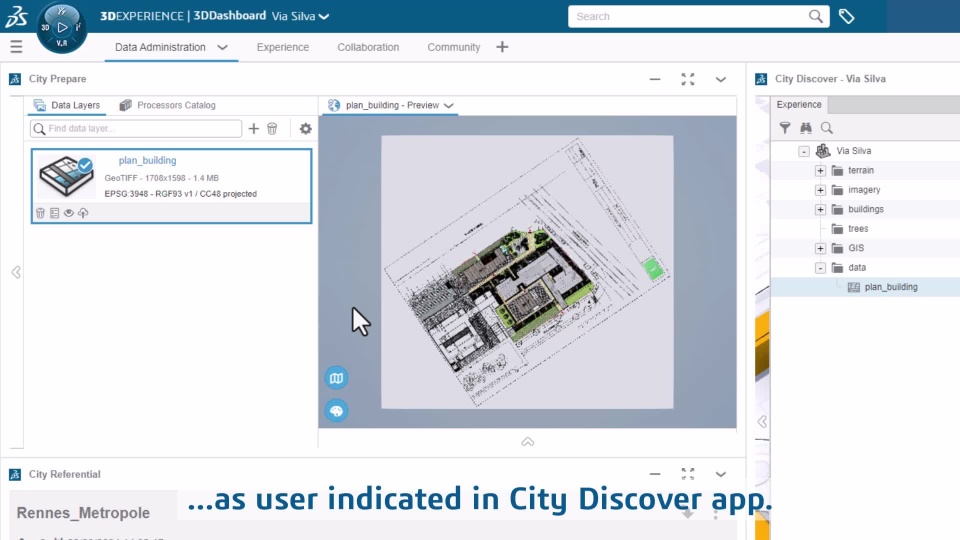Select plan_building in the data tree
Screen dimensions: 960x540
click(x=891, y=287)
